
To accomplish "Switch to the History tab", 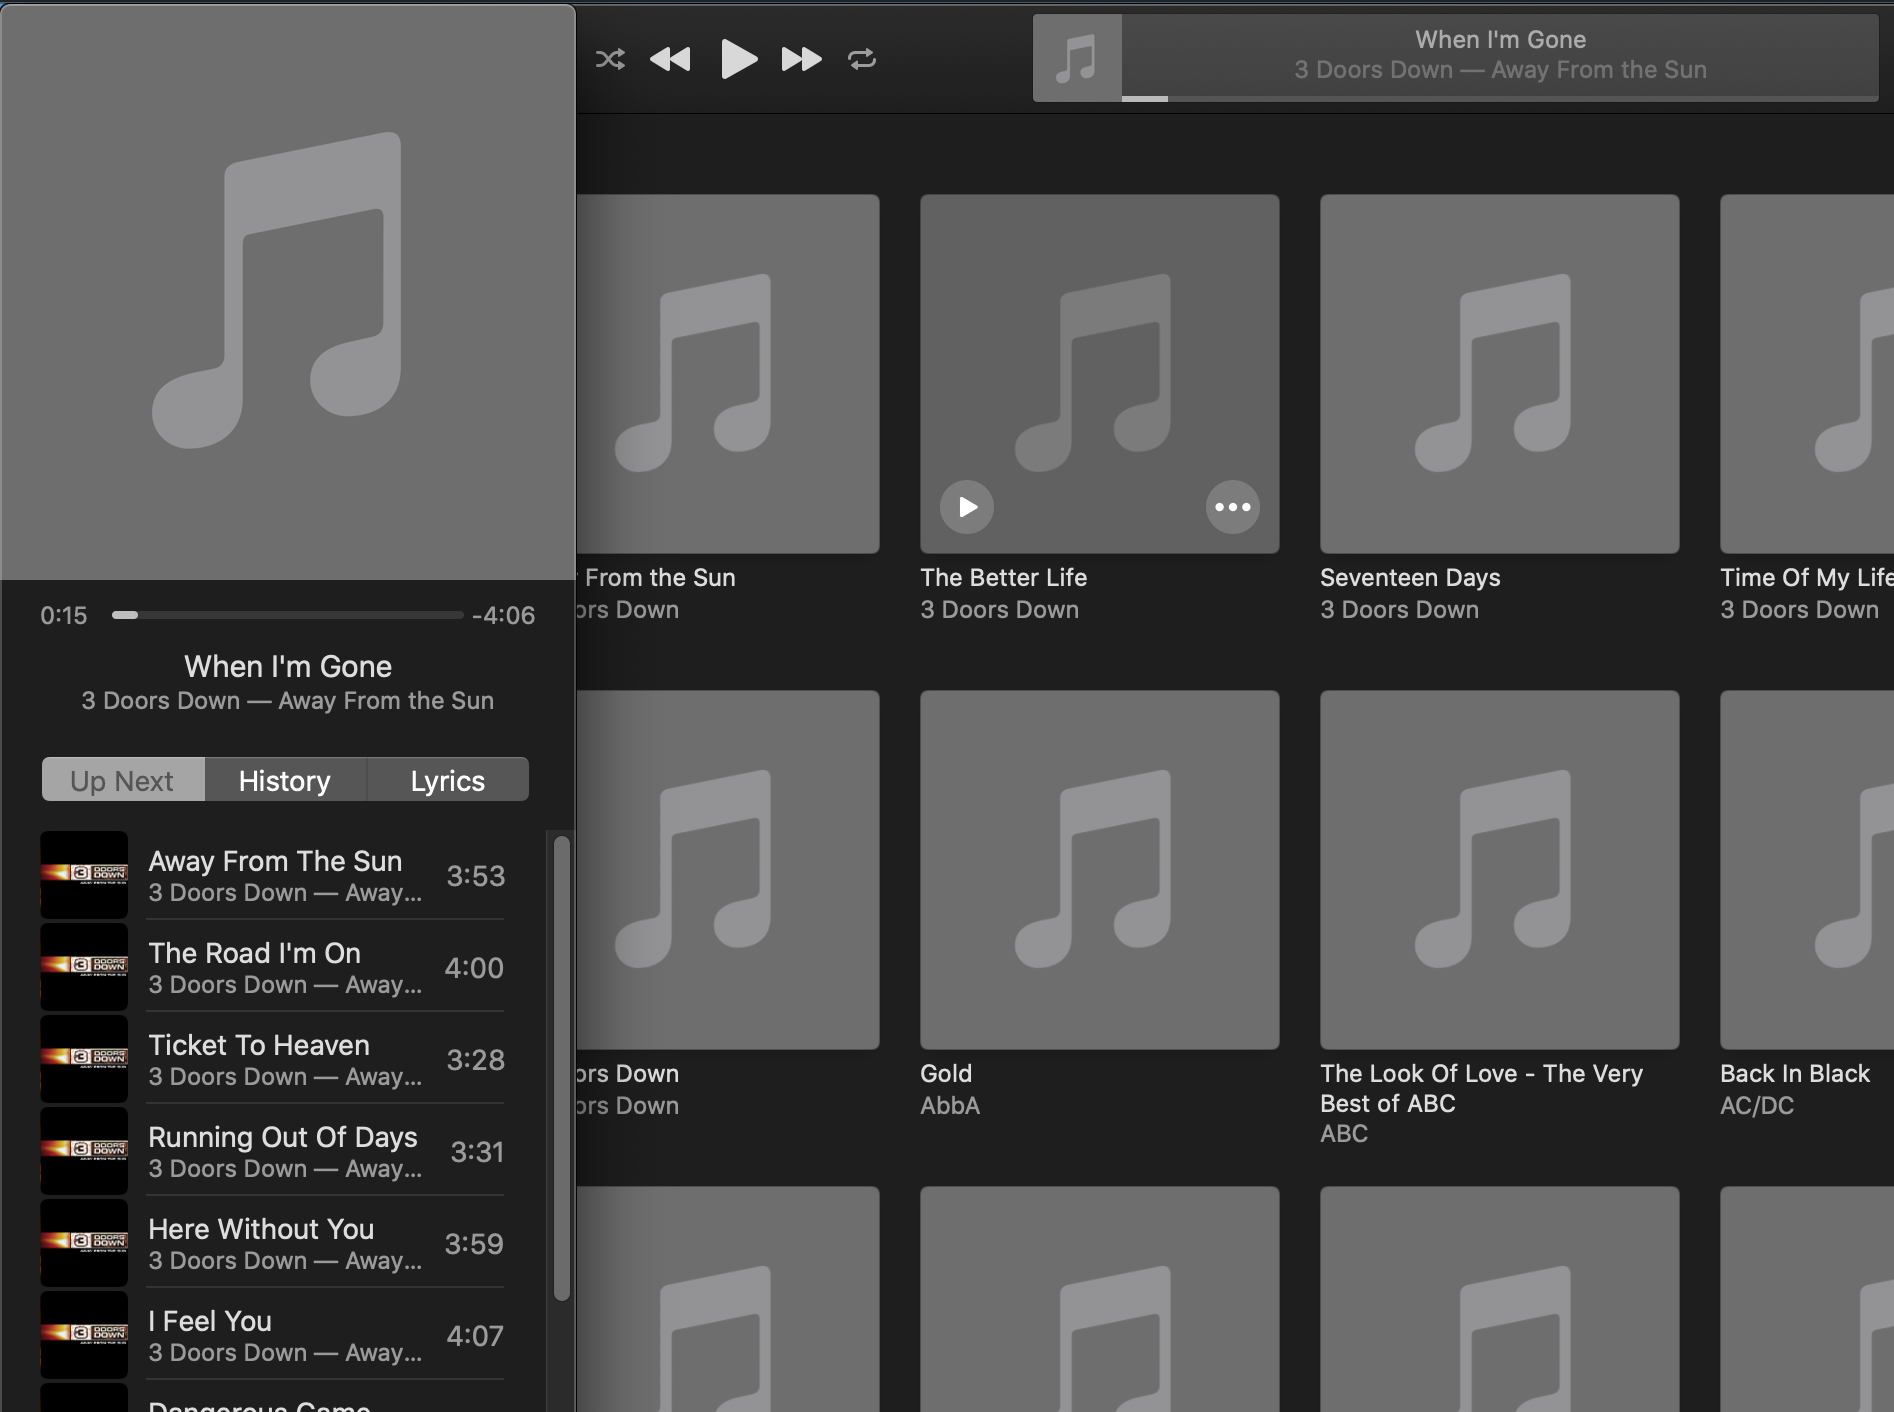I will (x=284, y=780).
